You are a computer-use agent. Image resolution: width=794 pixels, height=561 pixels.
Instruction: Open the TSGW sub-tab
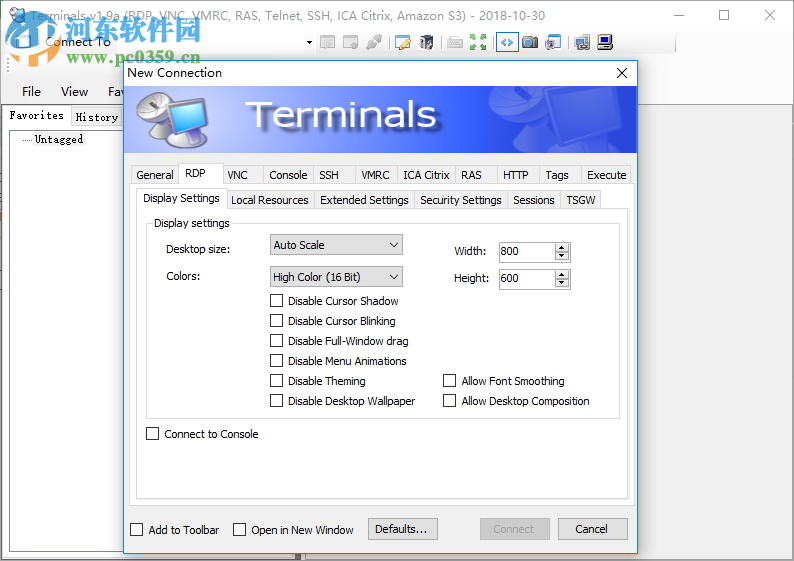[x=581, y=200]
